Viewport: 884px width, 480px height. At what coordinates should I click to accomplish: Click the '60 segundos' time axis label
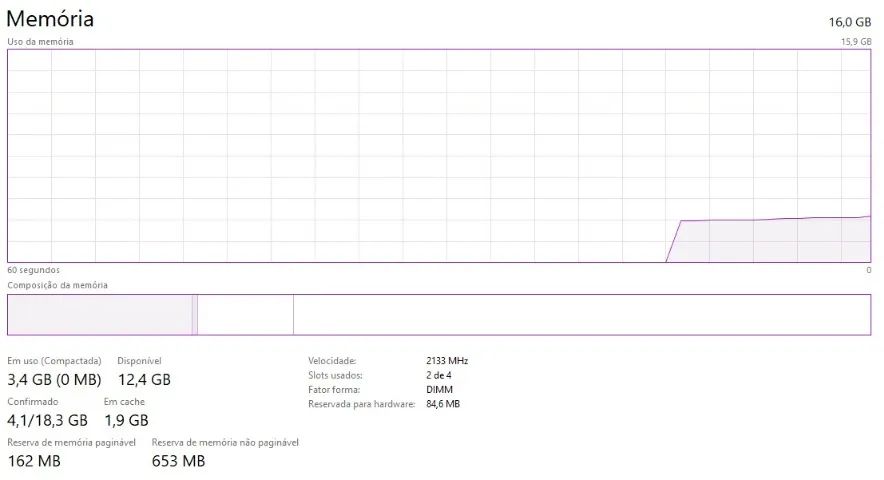pos(33,270)
